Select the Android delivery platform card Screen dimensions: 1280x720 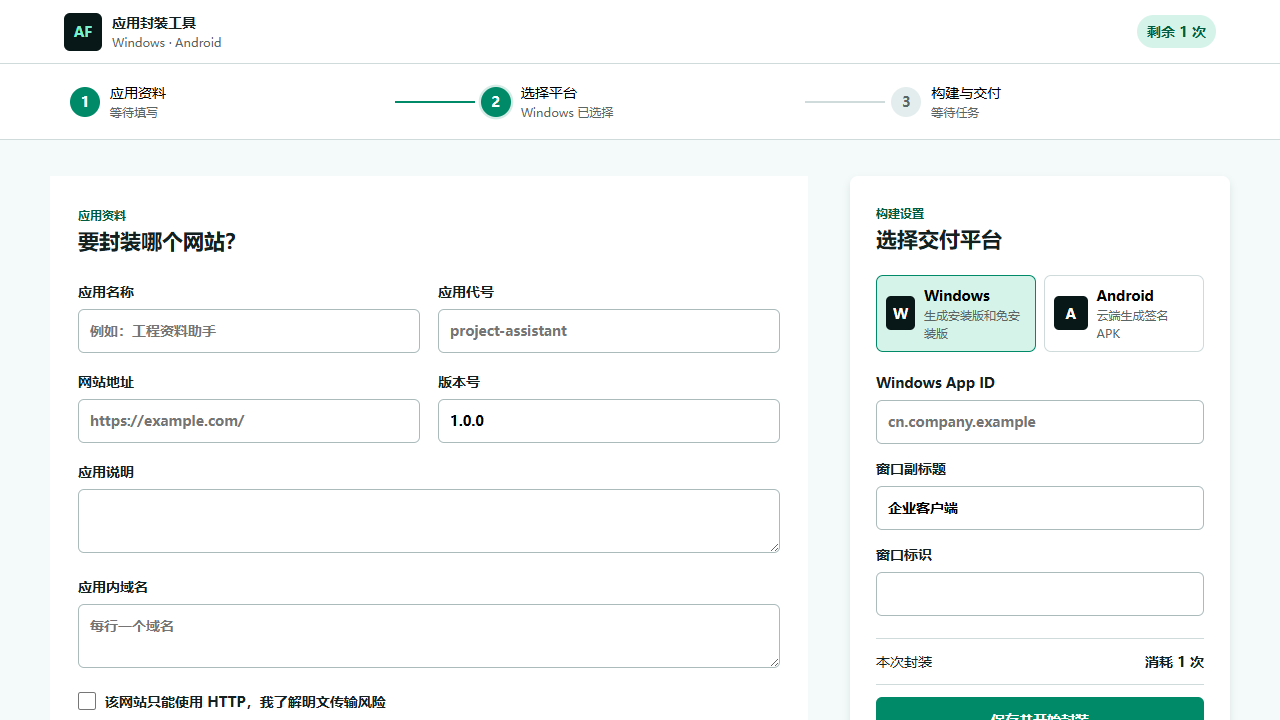[x=1124, y=314]
